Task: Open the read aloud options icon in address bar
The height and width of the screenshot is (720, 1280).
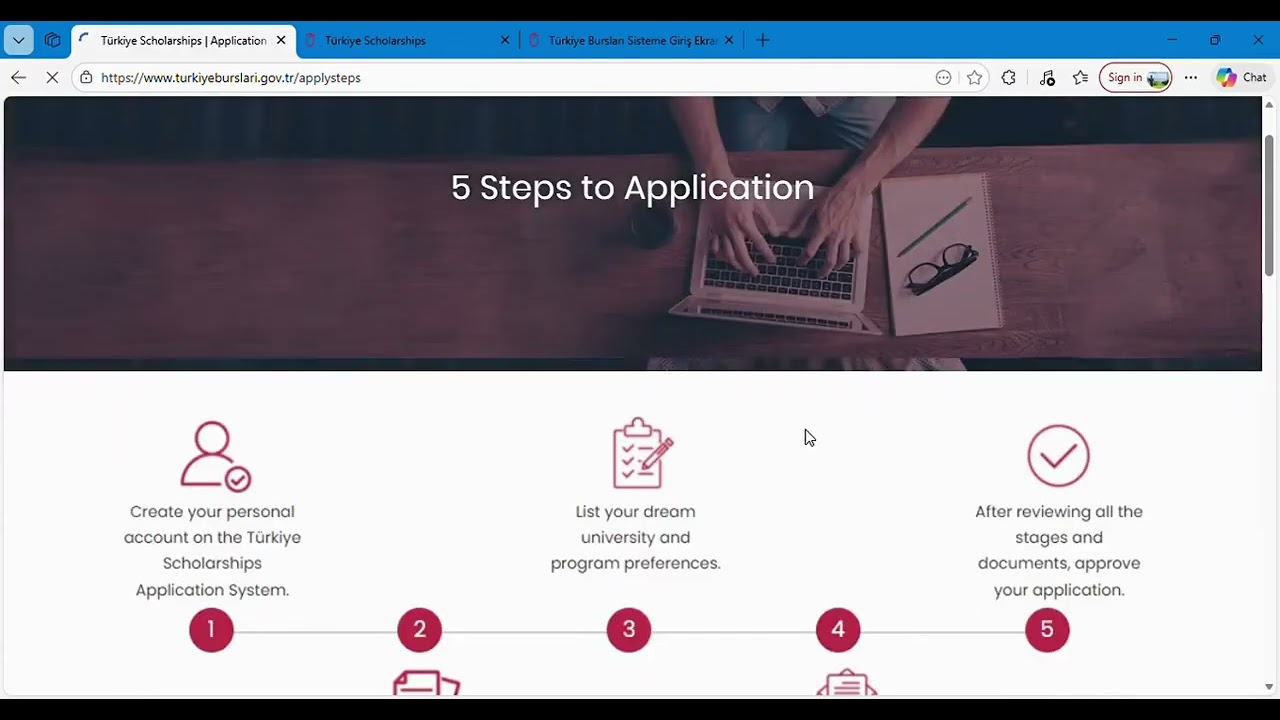Action: [x=943, y=77]
